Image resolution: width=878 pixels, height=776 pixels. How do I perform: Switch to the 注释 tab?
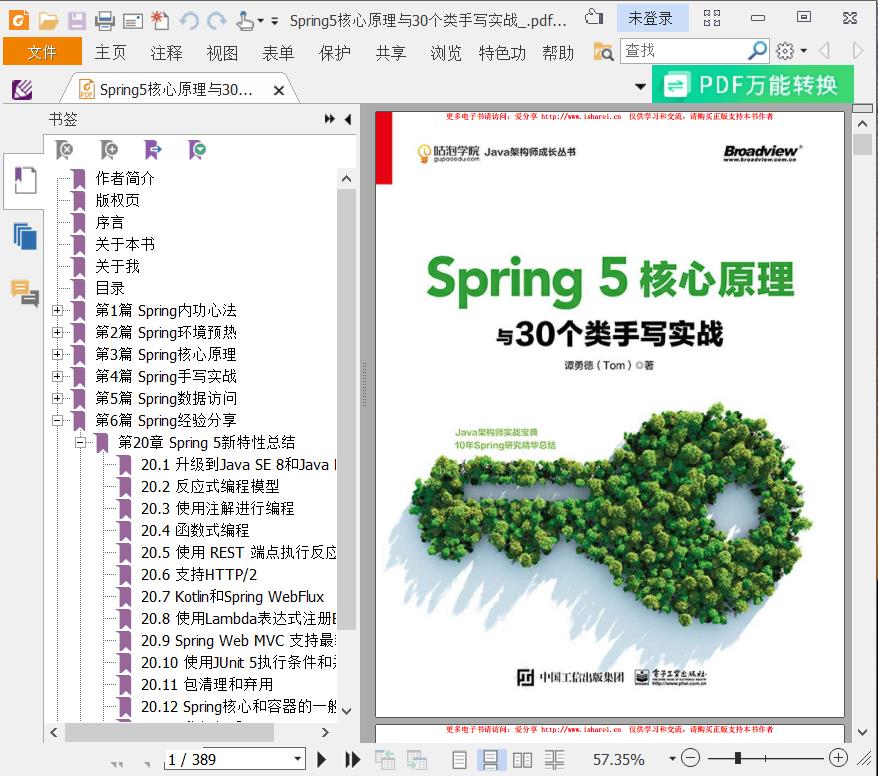pyautogui.click(x=166, y=53)
